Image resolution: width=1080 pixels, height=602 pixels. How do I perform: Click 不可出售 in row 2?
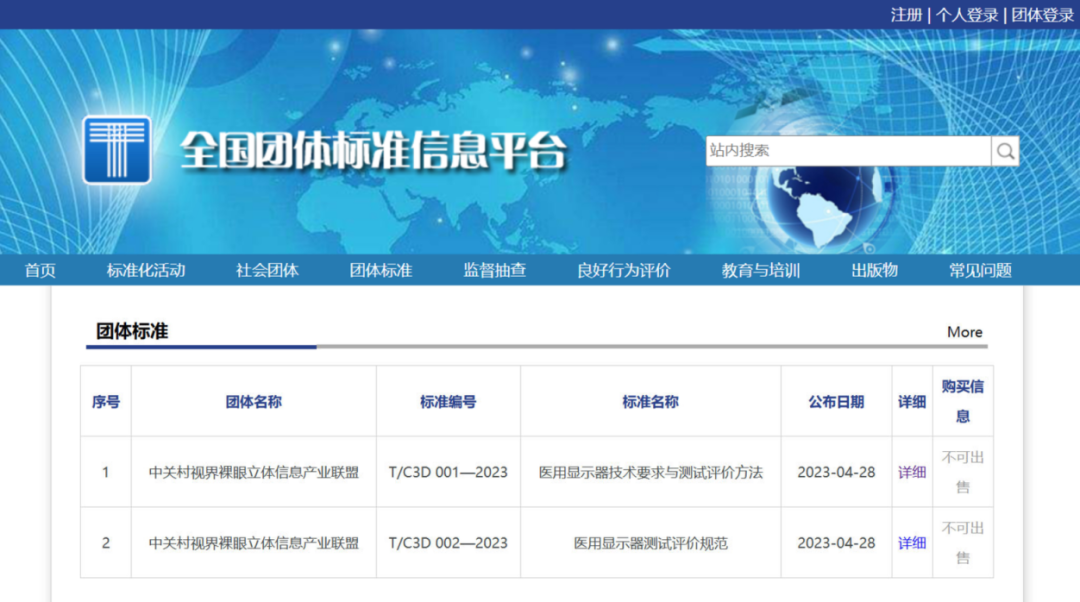point(963,543)
